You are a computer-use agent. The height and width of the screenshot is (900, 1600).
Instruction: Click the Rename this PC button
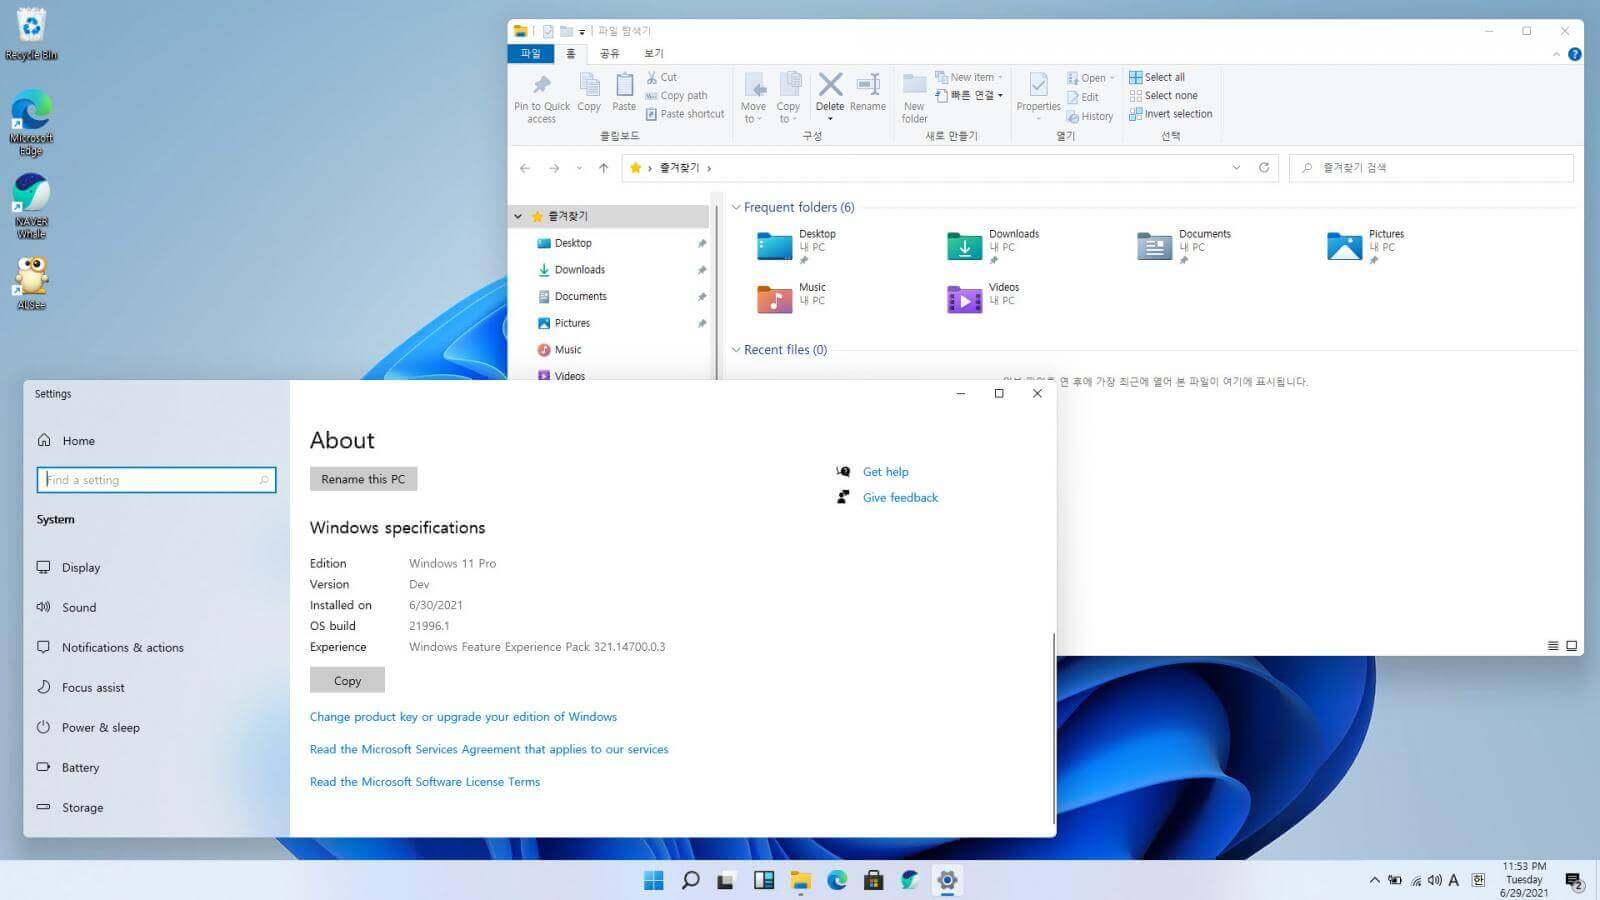(363, 479)
